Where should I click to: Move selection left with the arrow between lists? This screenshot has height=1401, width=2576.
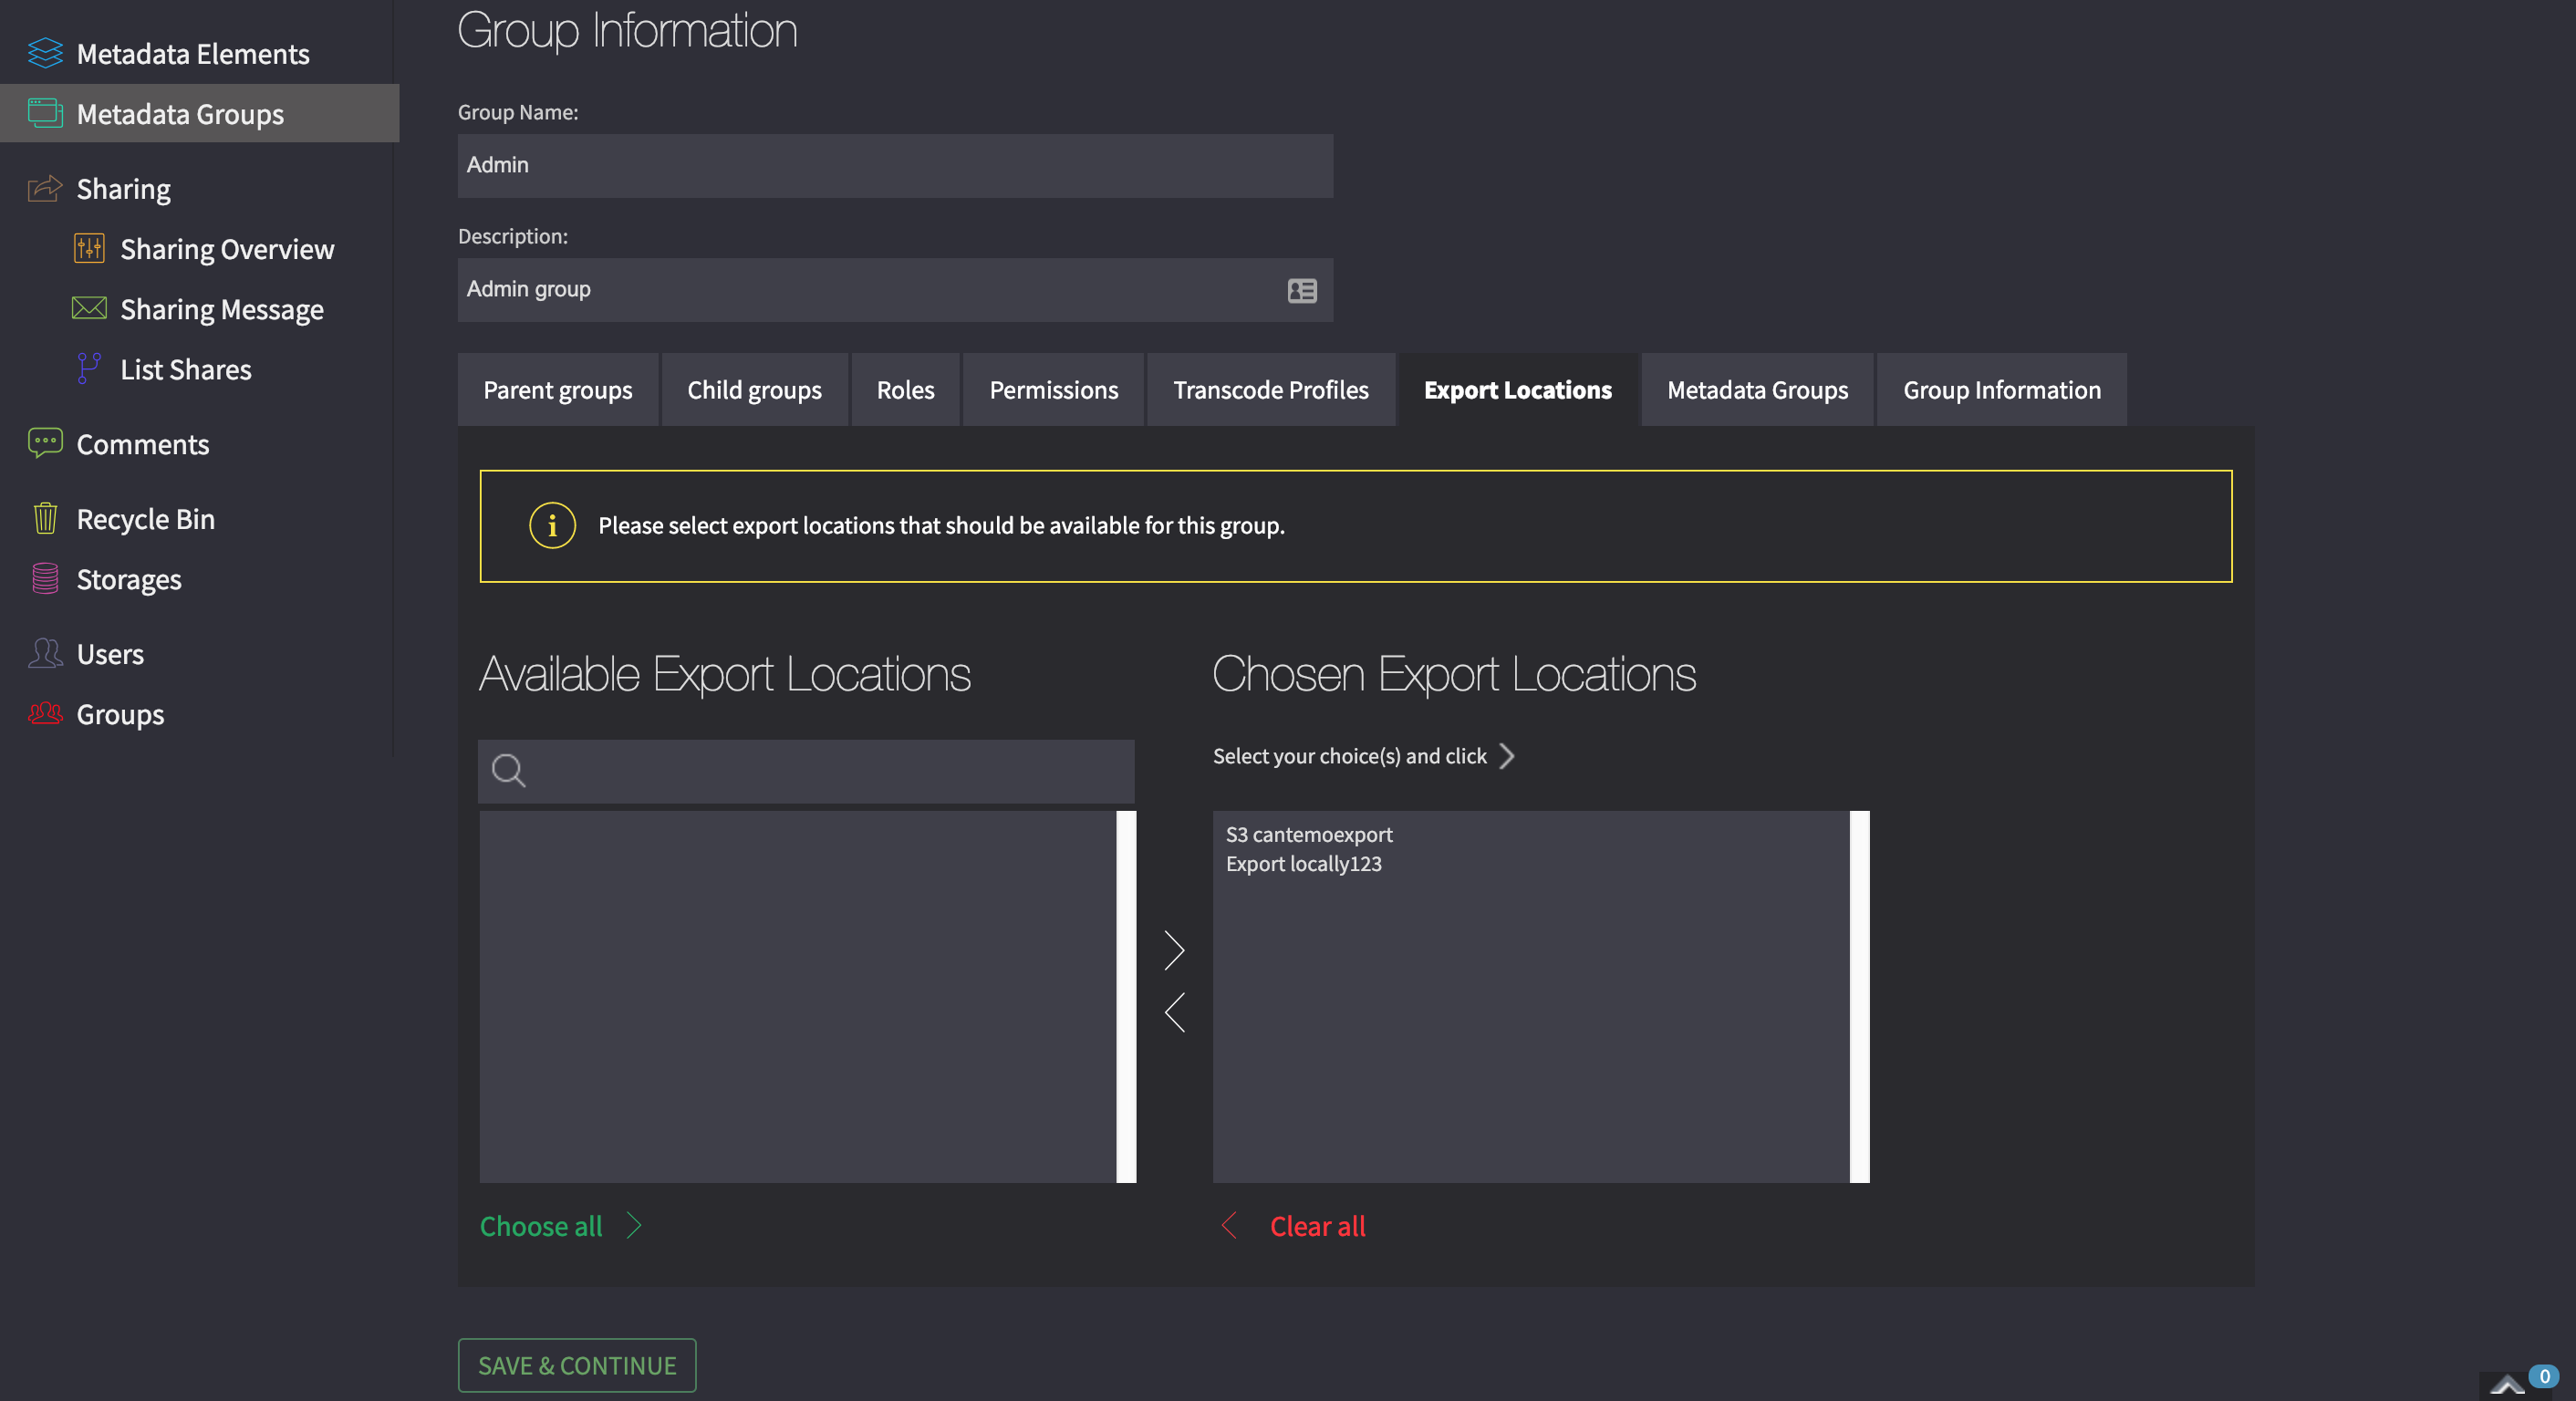coord(1175,1012)
